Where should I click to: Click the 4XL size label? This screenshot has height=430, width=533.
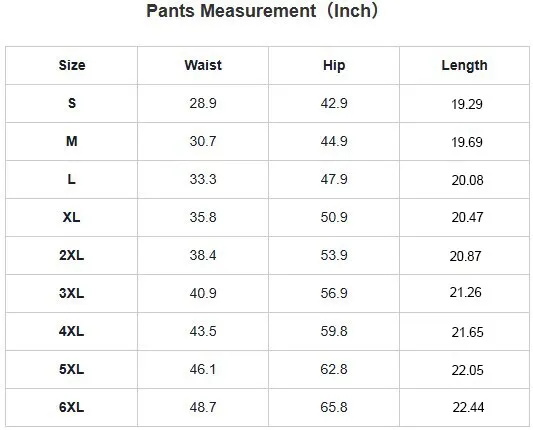[72, 331]
